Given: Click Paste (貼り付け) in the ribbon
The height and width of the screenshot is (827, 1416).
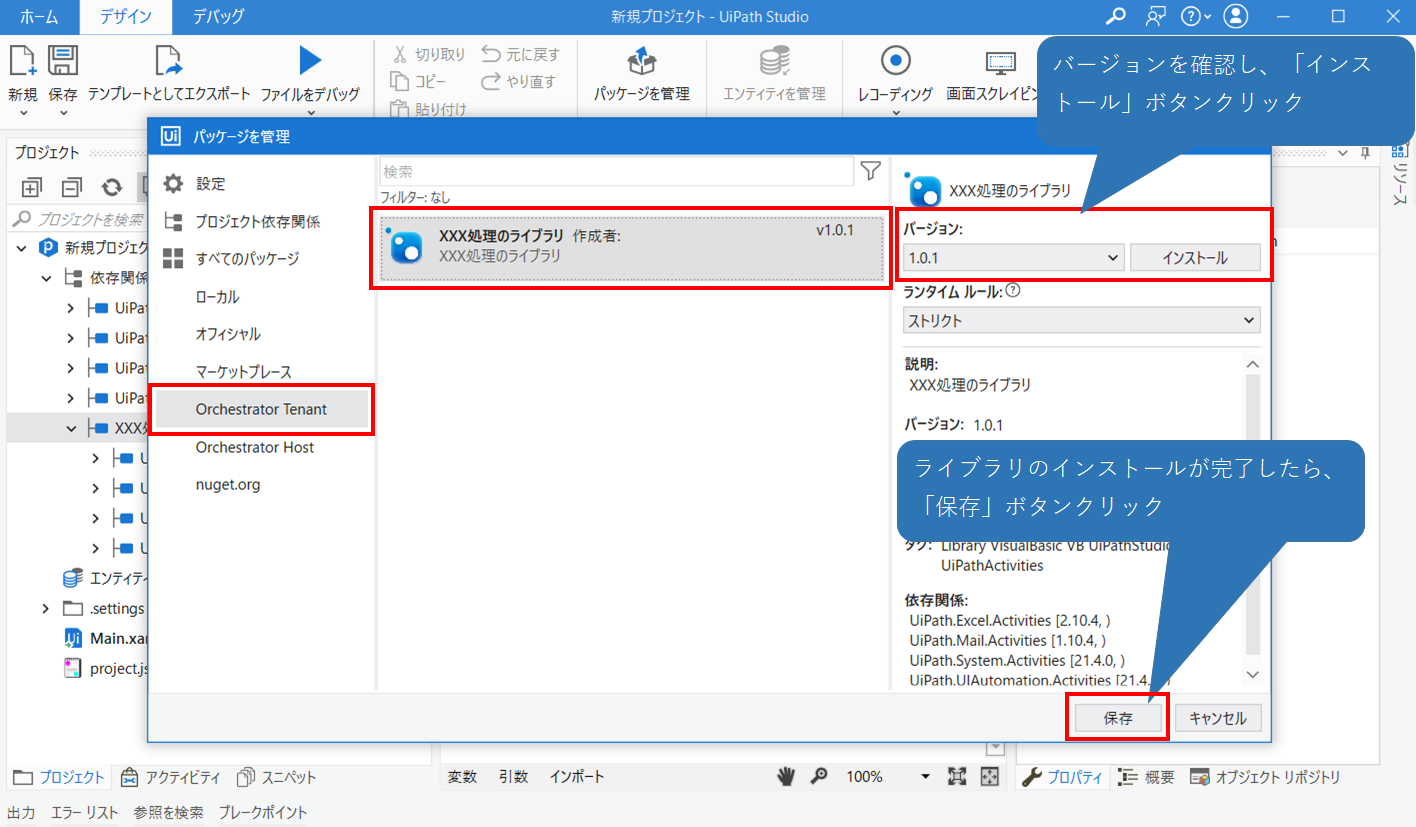Looking at the screenshot, I should pos(429,108).
